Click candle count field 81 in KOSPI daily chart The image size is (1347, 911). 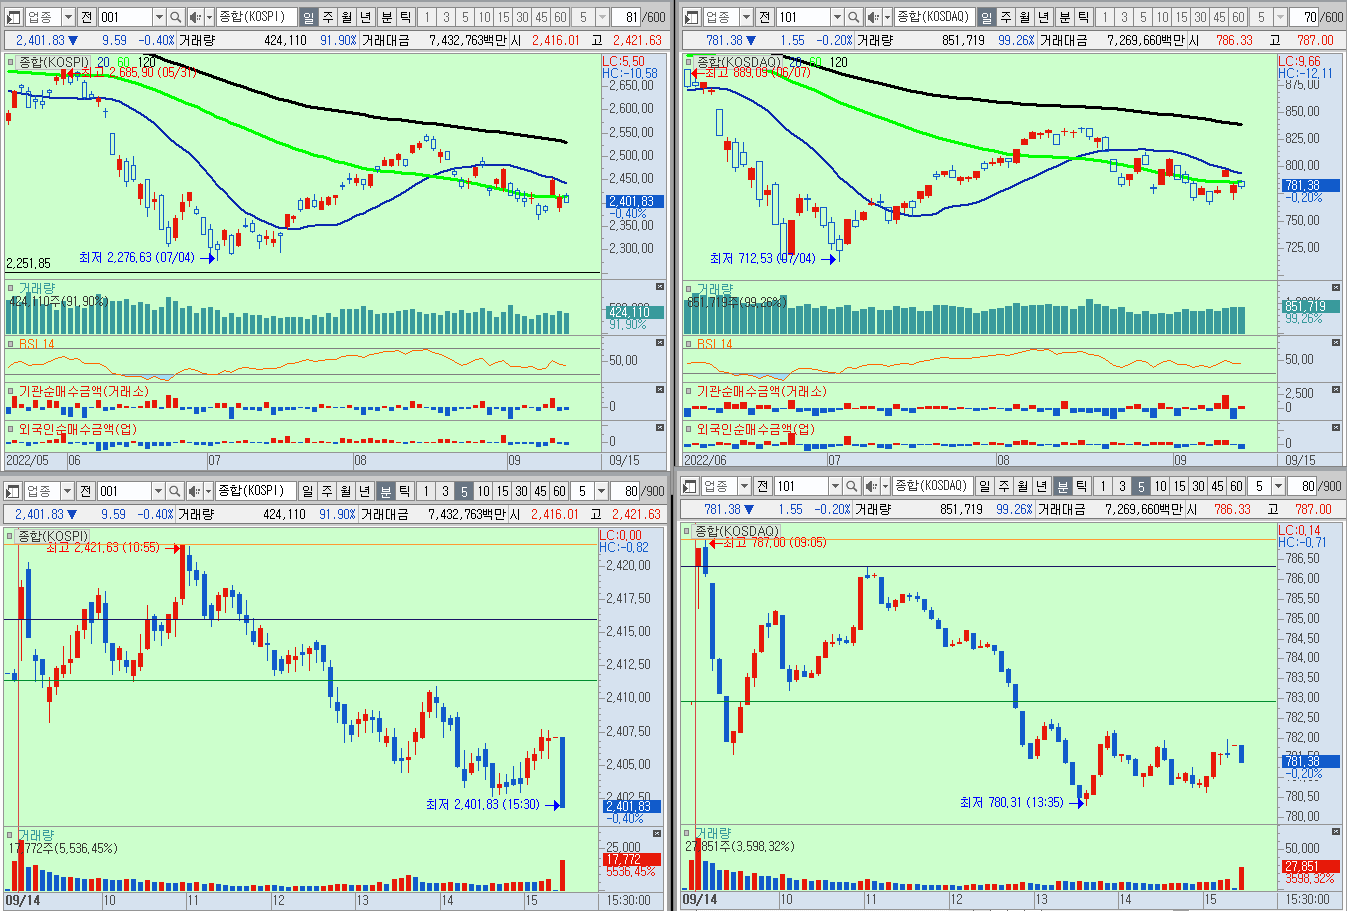click(x=627, y=17)
